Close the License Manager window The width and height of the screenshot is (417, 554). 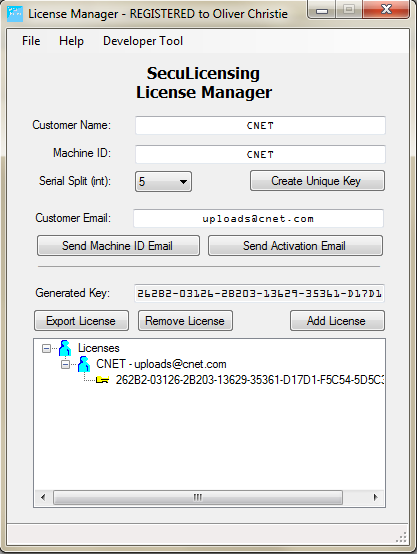tap(386, 10)
